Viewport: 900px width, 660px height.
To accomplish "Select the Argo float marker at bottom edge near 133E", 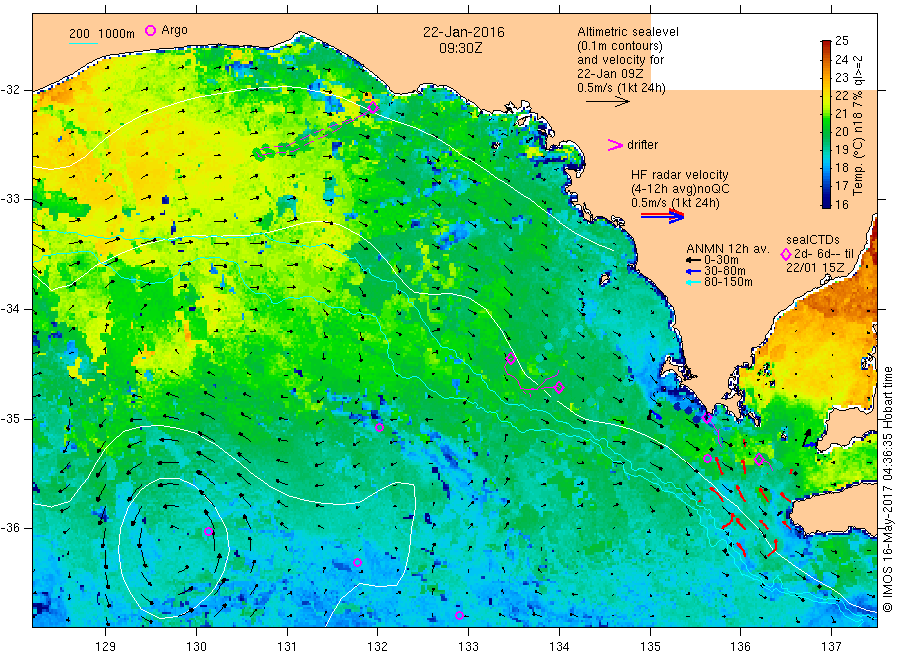I will tap(459, 616).
